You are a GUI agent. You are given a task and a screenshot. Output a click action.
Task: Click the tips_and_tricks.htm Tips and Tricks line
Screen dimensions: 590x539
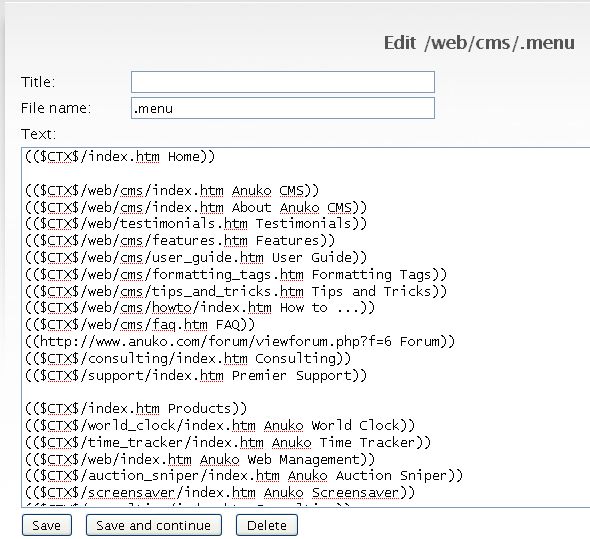236,291
